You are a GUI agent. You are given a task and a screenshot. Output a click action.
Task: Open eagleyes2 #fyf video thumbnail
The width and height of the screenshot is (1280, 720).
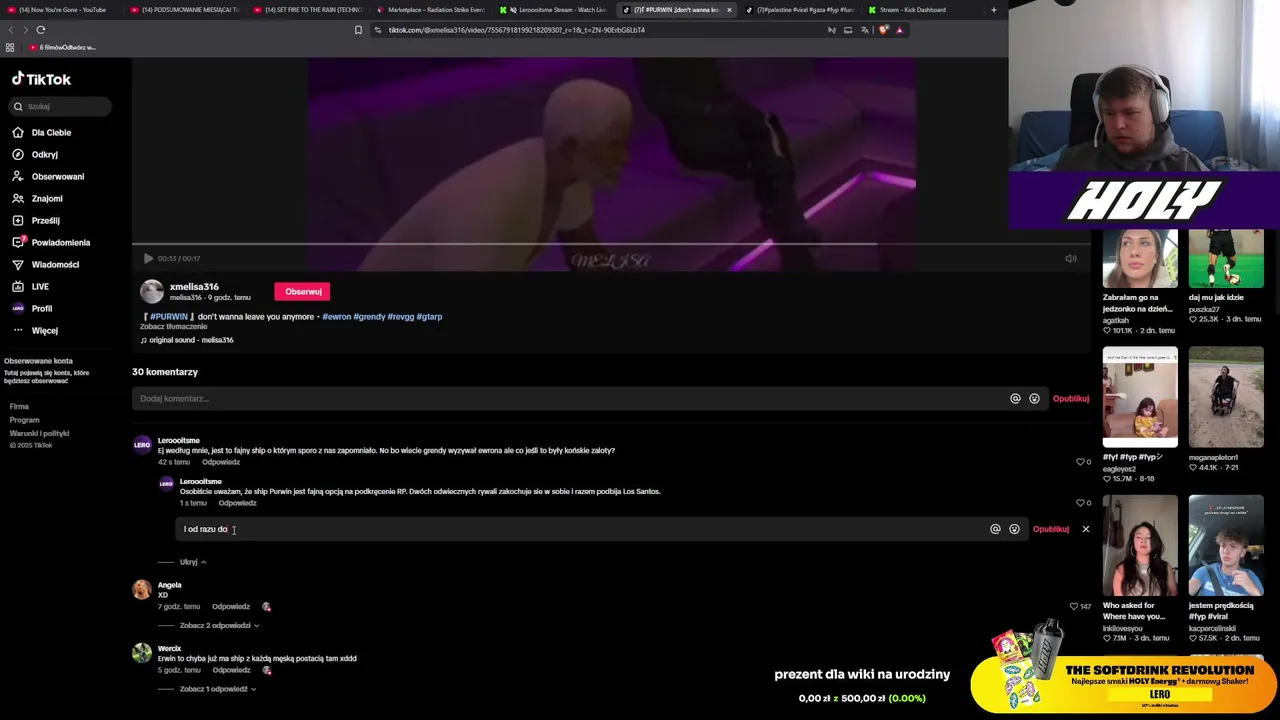[1140, 397]
